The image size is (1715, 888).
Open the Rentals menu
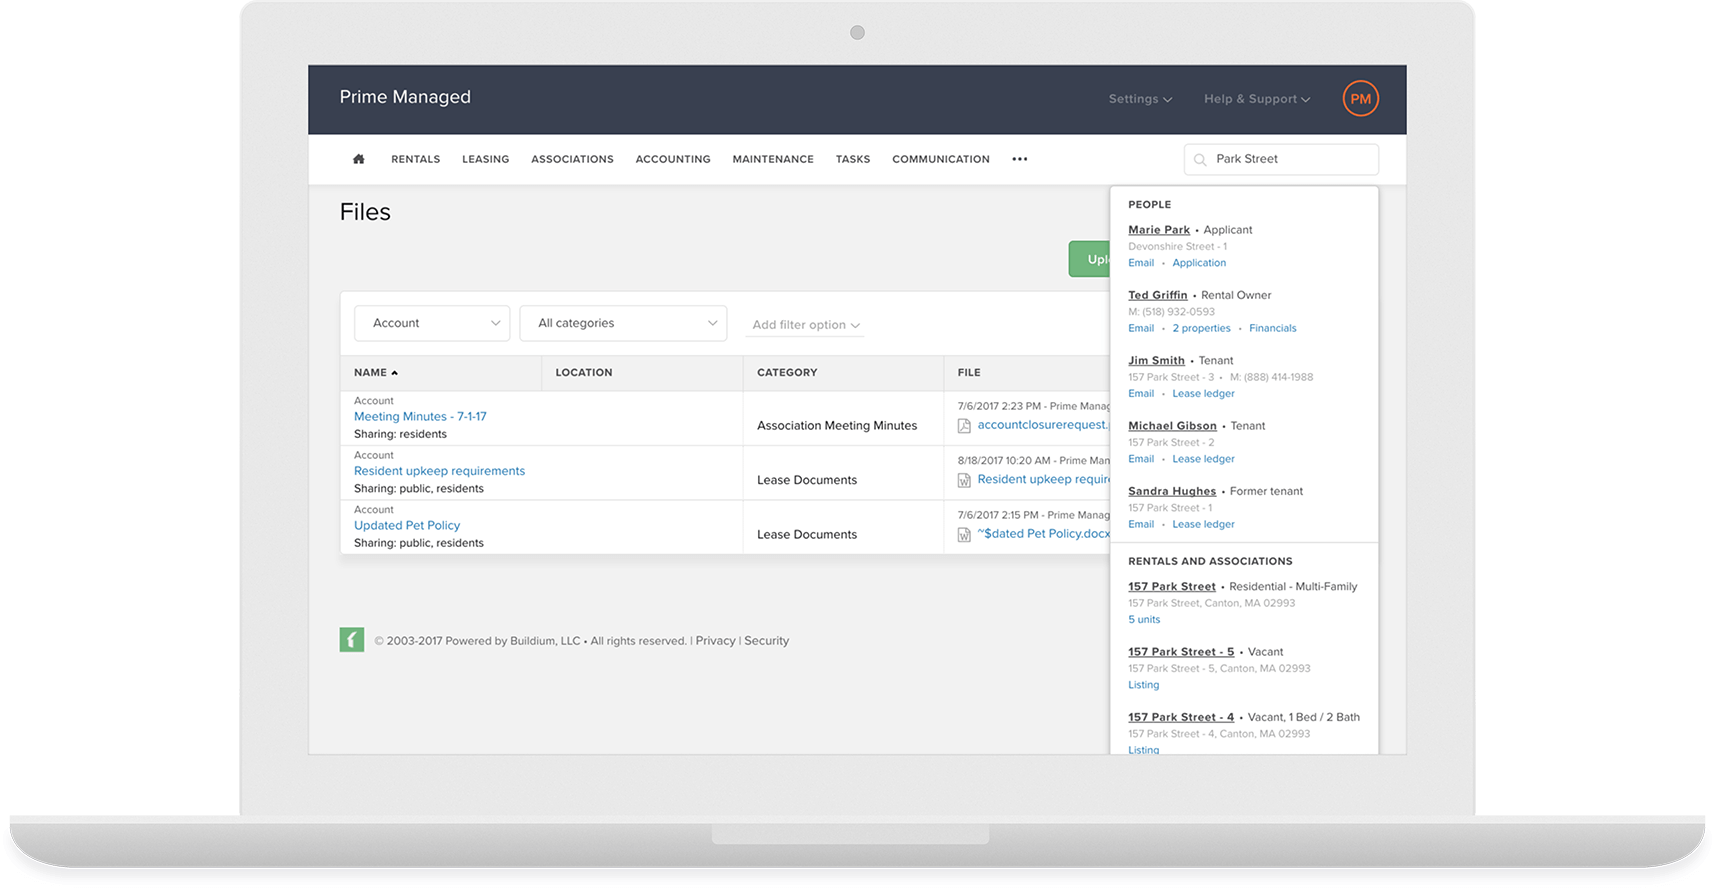coord(416,159)
